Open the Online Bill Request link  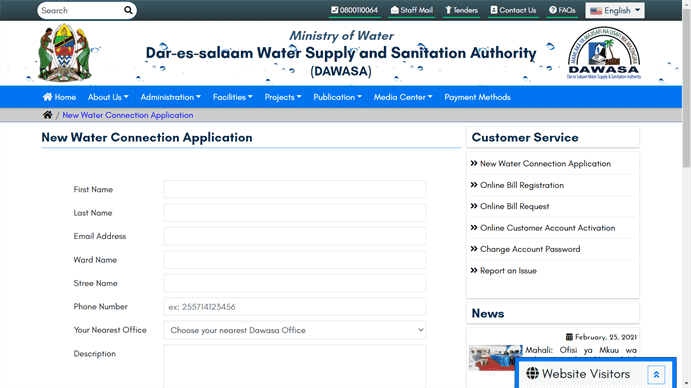coord(514,206)
